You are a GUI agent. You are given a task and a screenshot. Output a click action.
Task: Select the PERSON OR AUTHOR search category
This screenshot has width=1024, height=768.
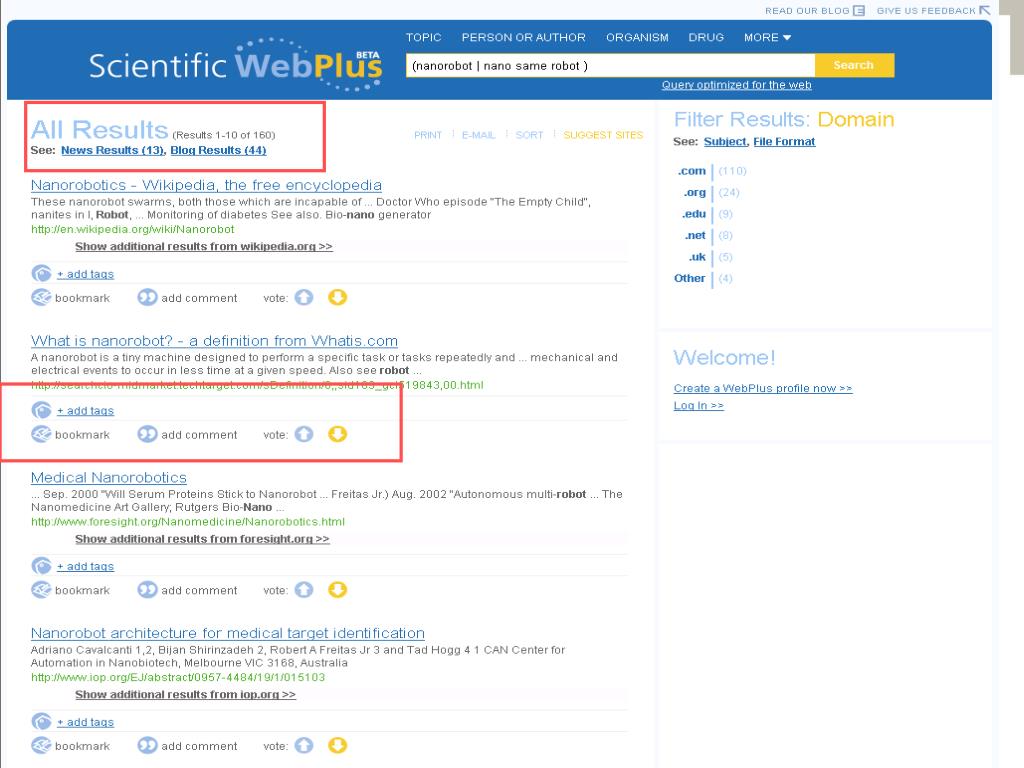(x=523, y=37)
